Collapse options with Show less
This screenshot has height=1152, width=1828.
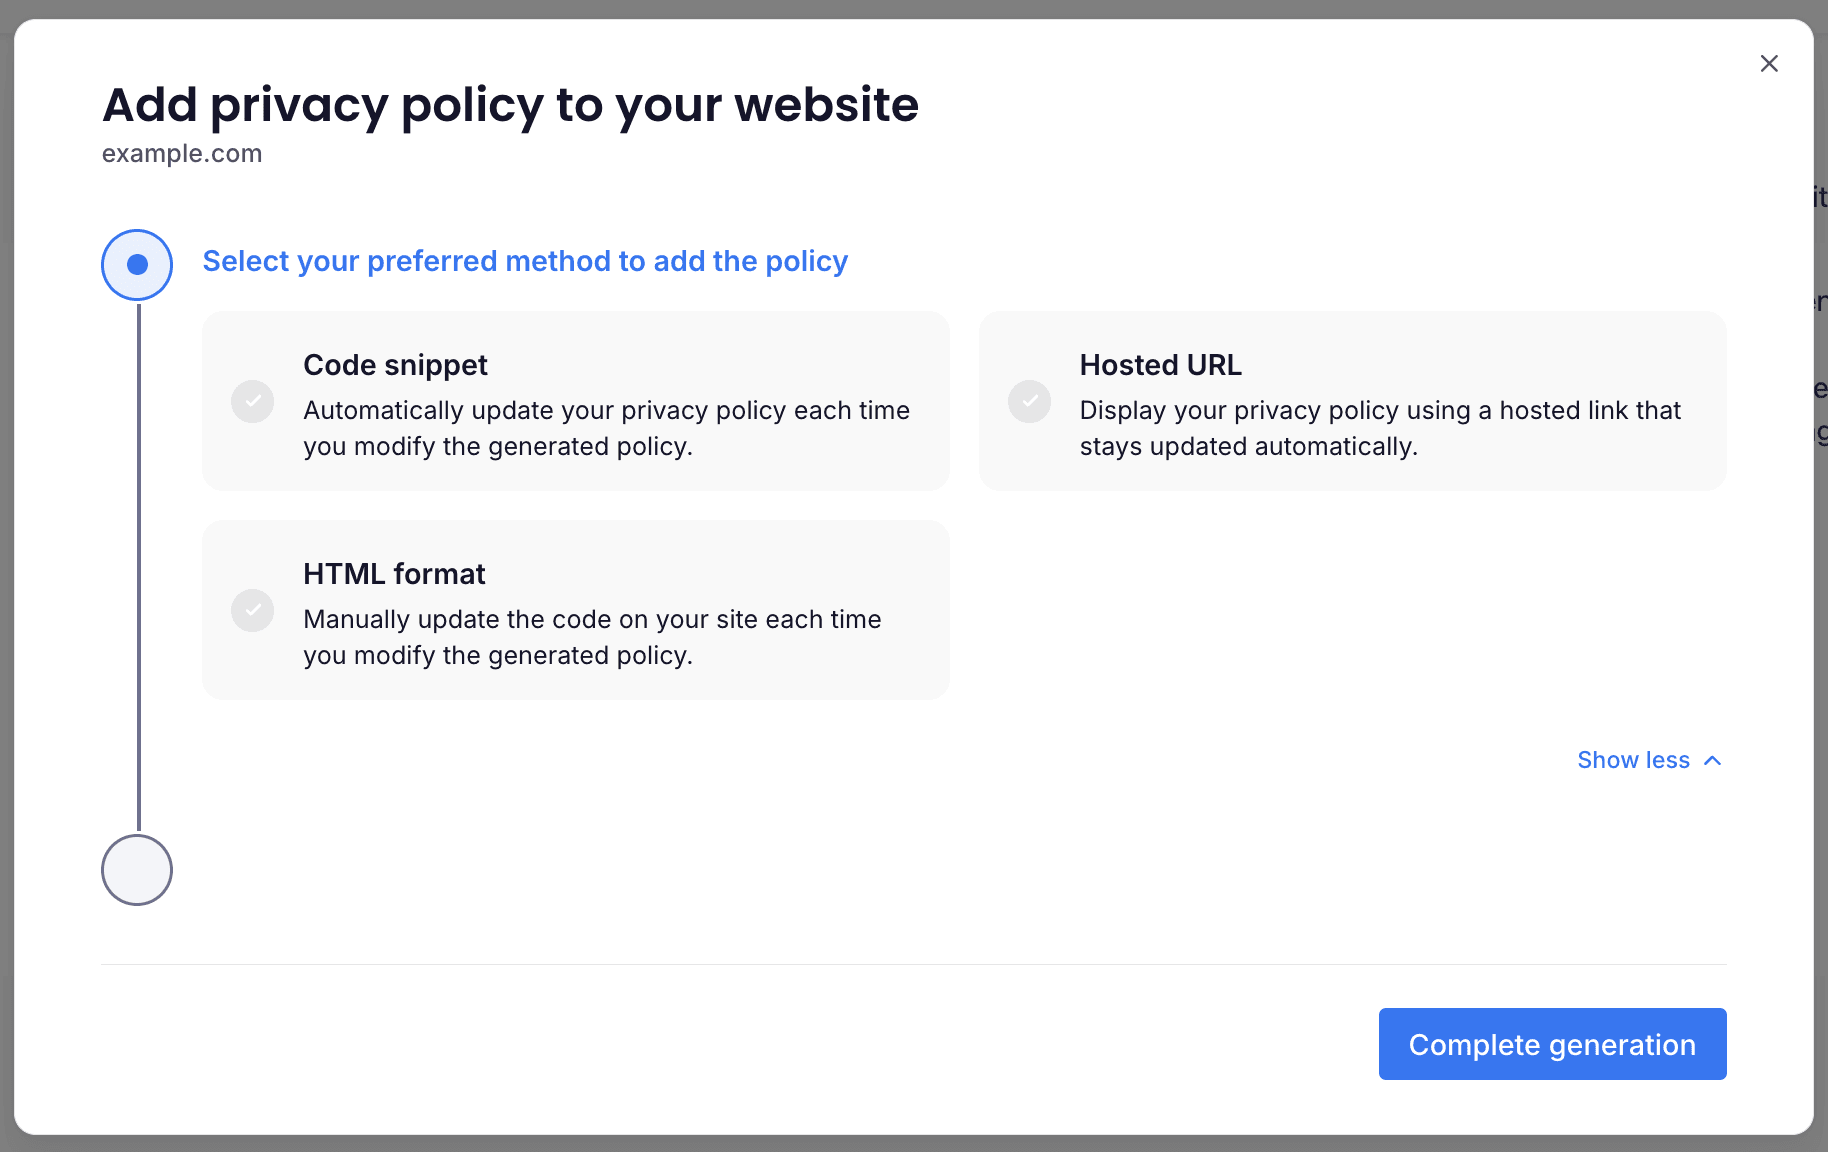pyautogui.click(x=1649, y=760)
